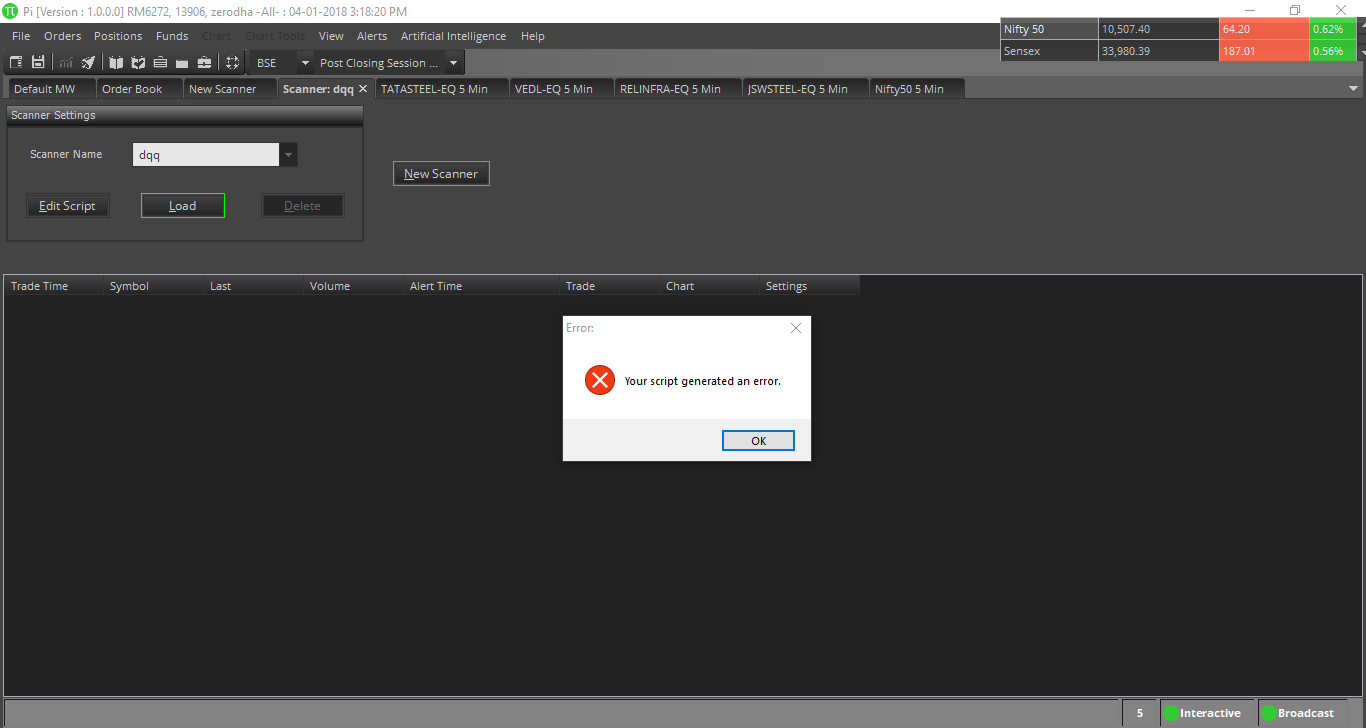Click the Edit Script button
1366x728 pixels.
click(67, 206)
